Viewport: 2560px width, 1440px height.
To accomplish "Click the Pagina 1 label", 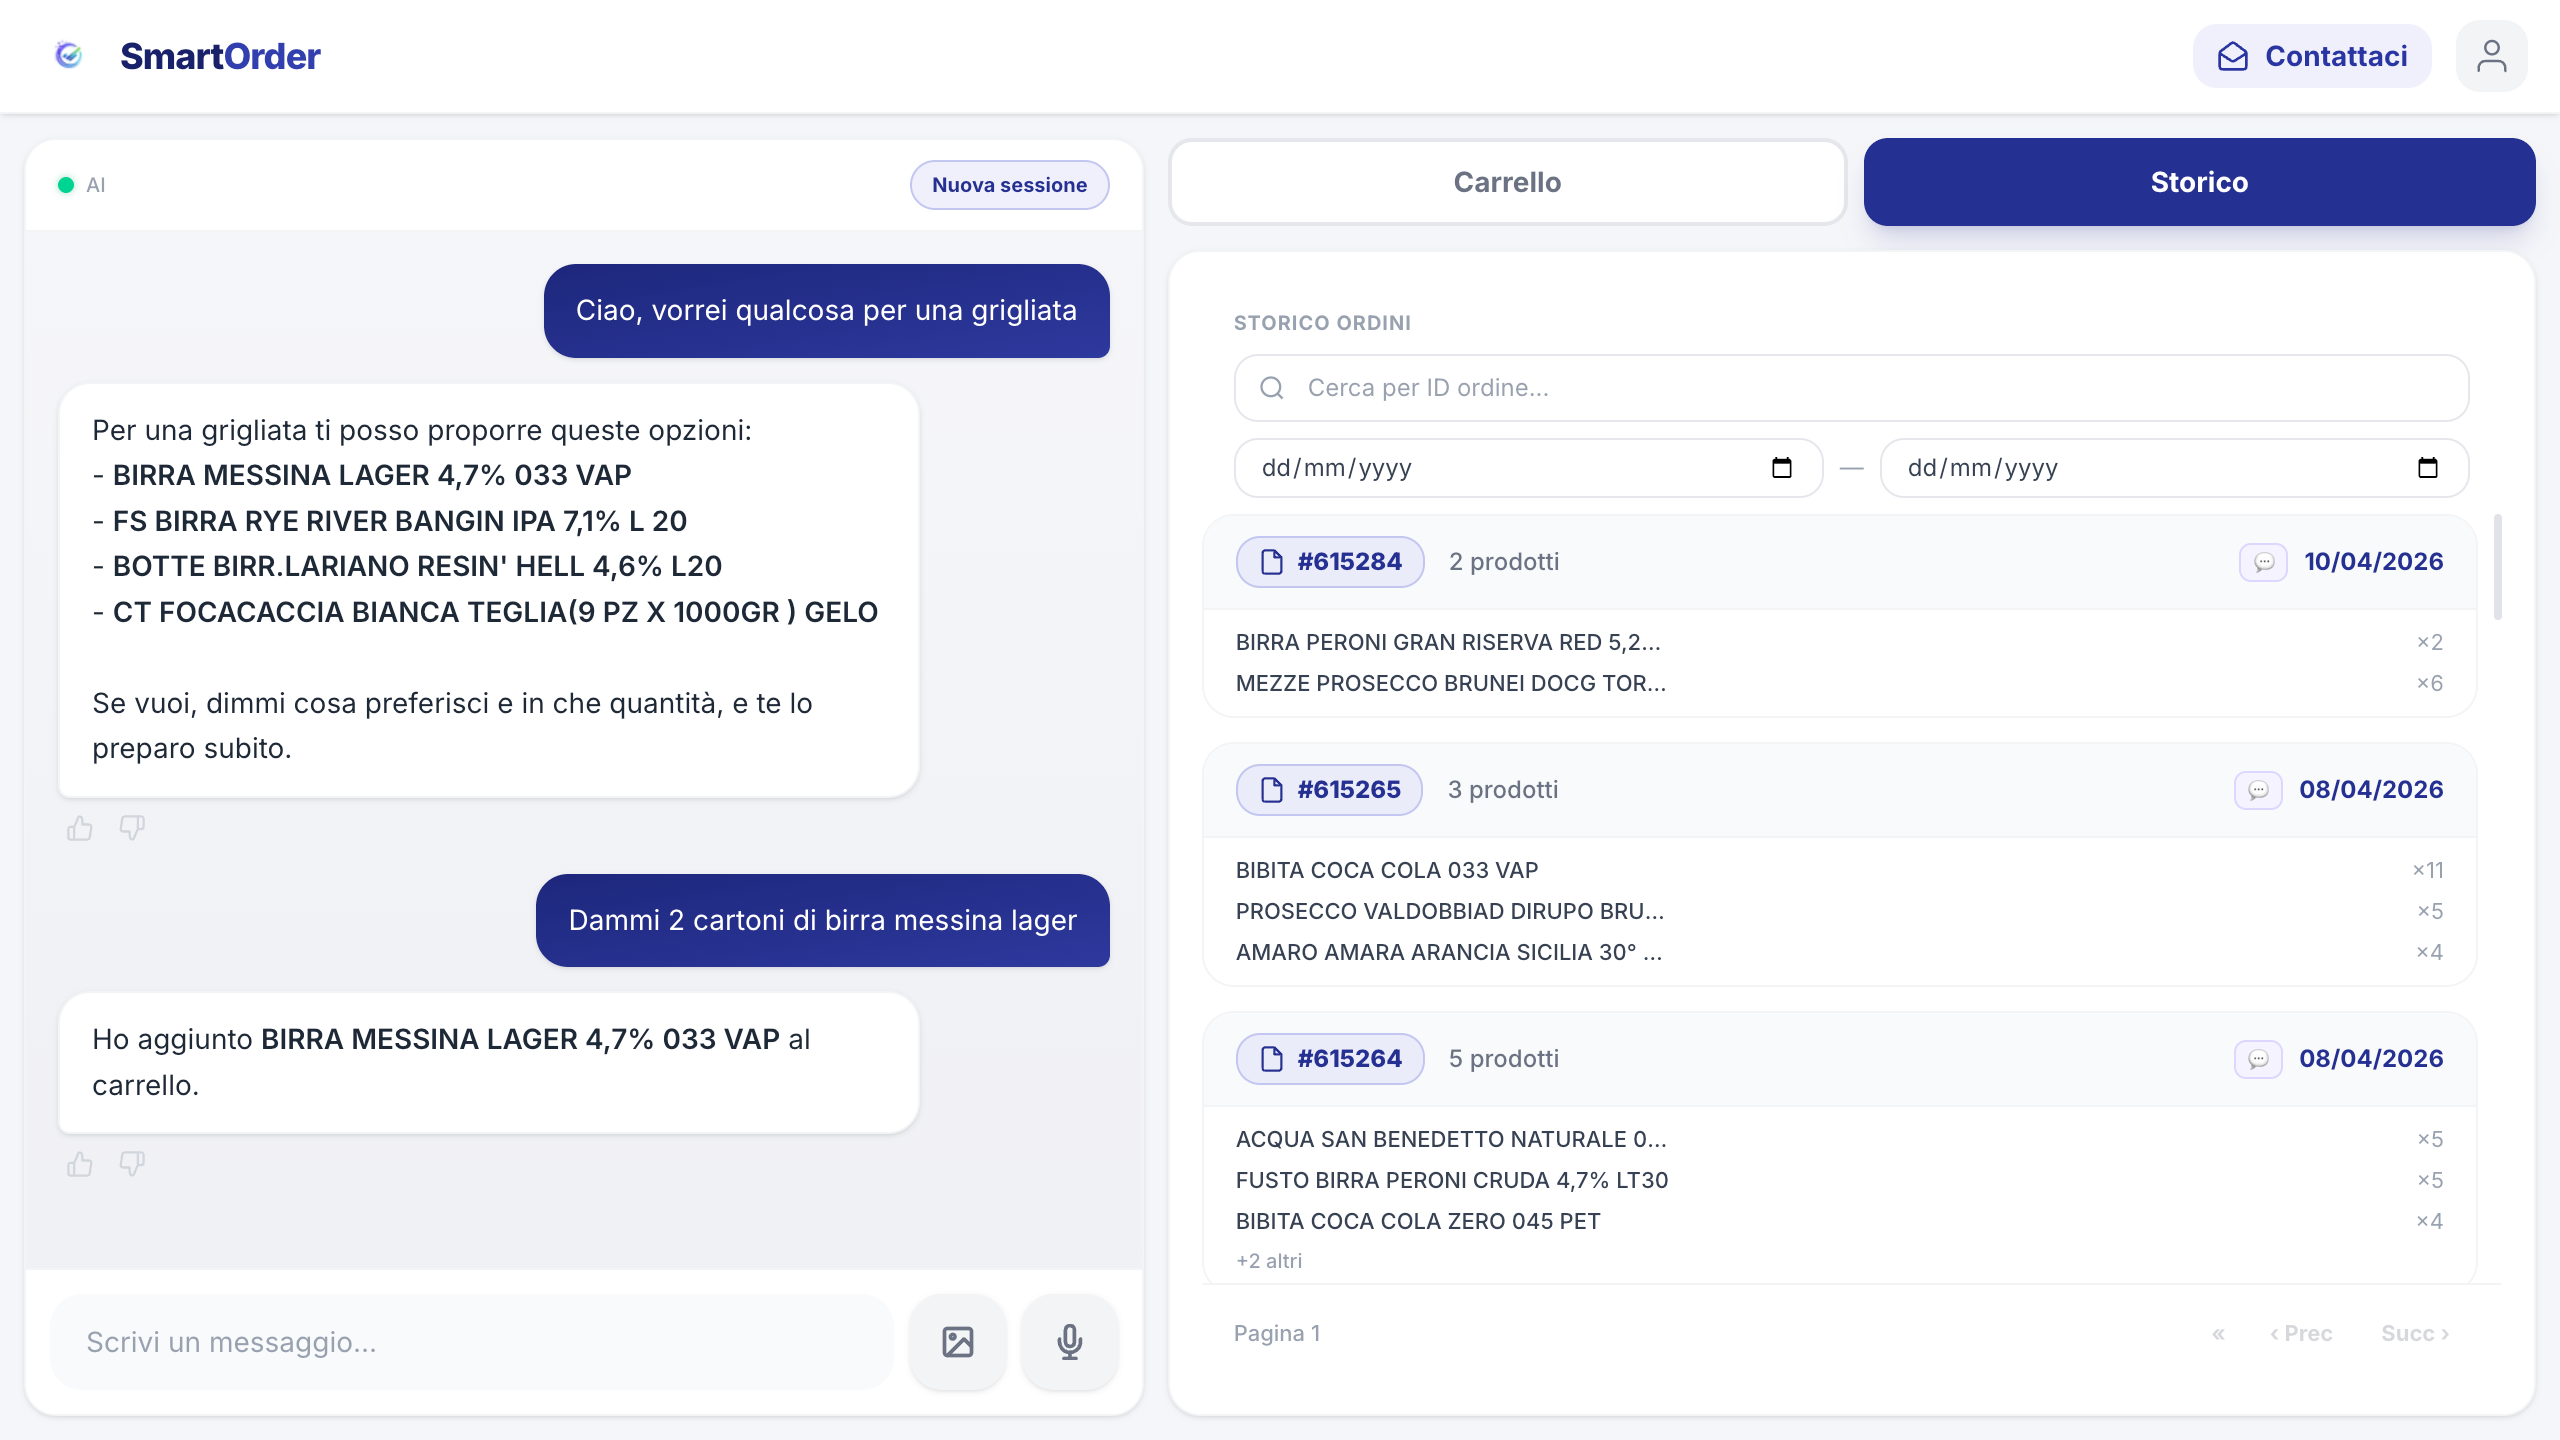I will (x=1277, y=1334).
